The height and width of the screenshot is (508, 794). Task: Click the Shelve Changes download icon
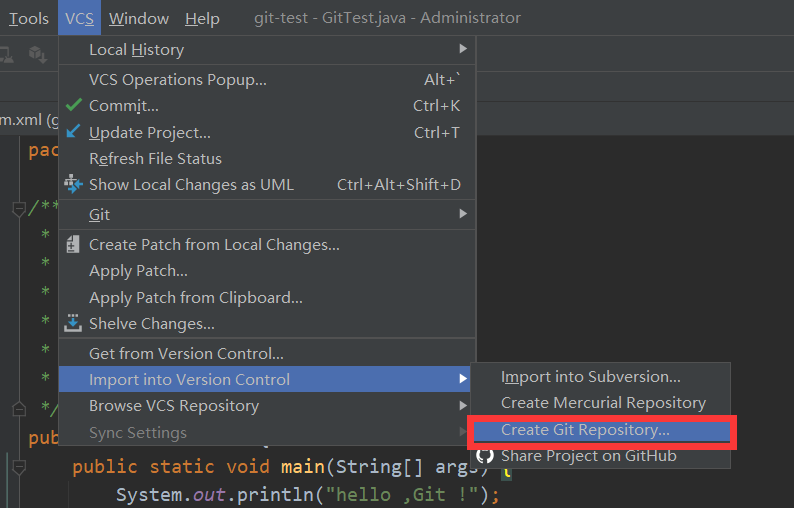(73, 323)
